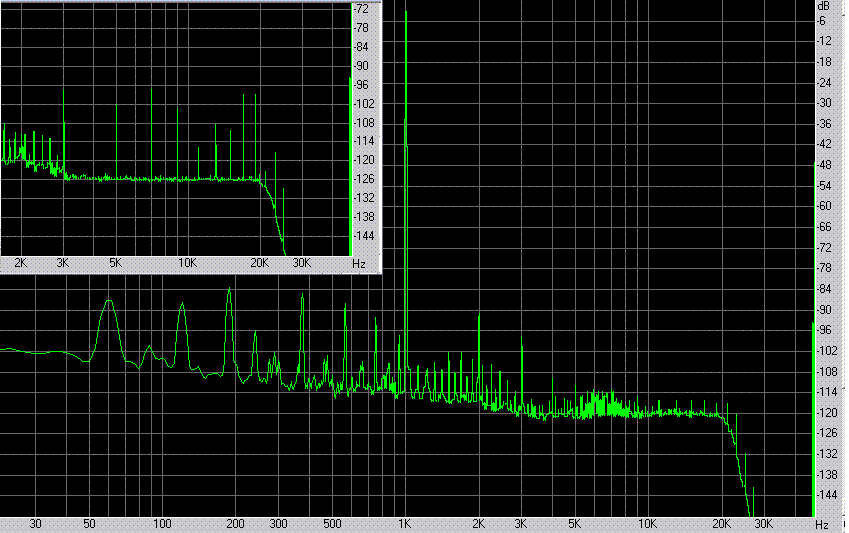Click the -66 dB scale label
The image size is (849, 533).
coord(824,226)
